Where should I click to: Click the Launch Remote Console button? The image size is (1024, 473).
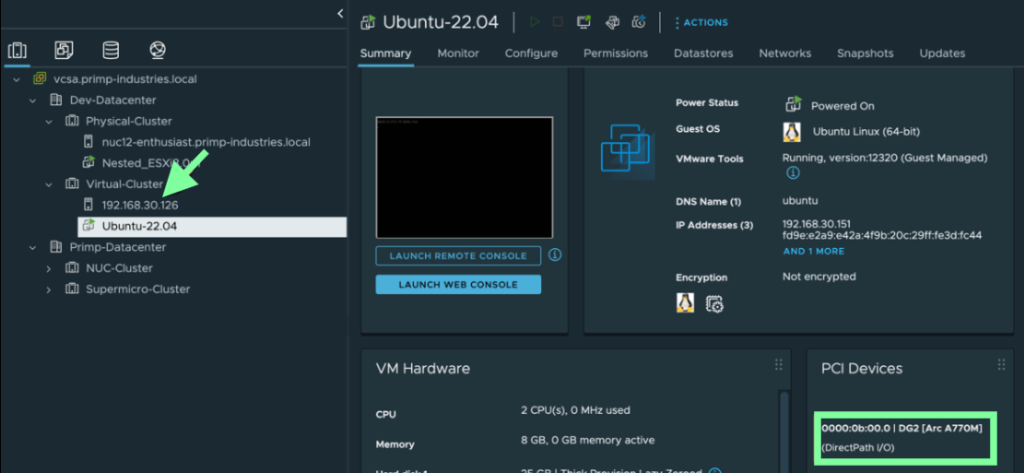coord(458,256)
